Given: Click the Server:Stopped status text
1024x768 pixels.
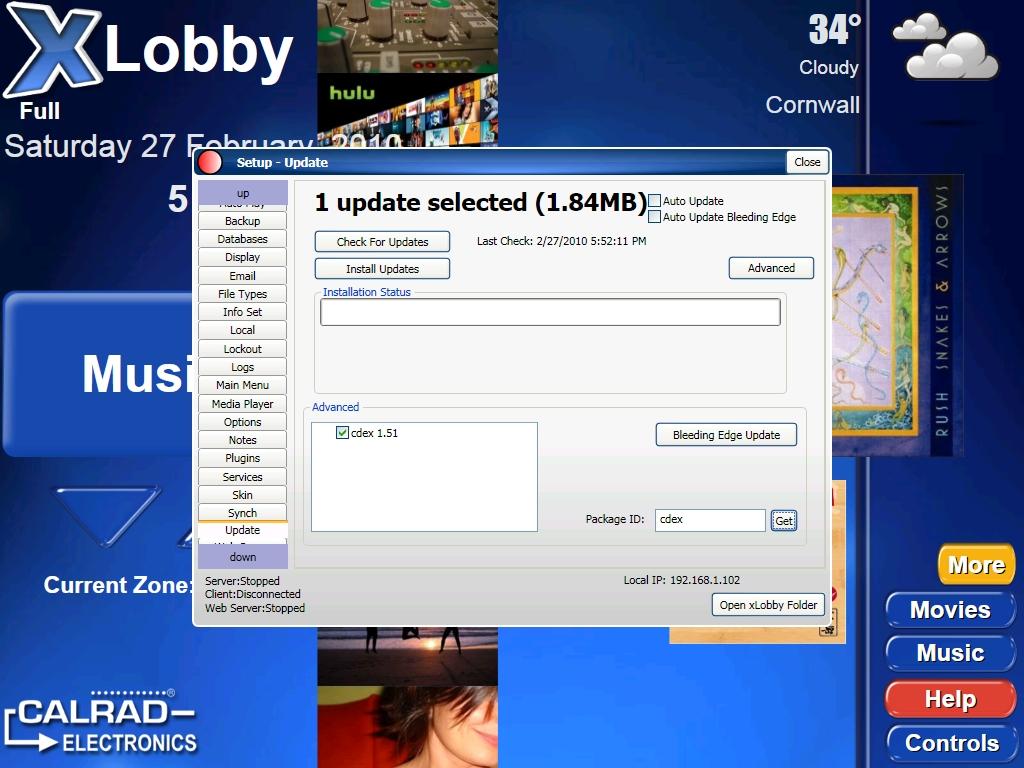Looking at the screenshot, I should coord(242,581).
